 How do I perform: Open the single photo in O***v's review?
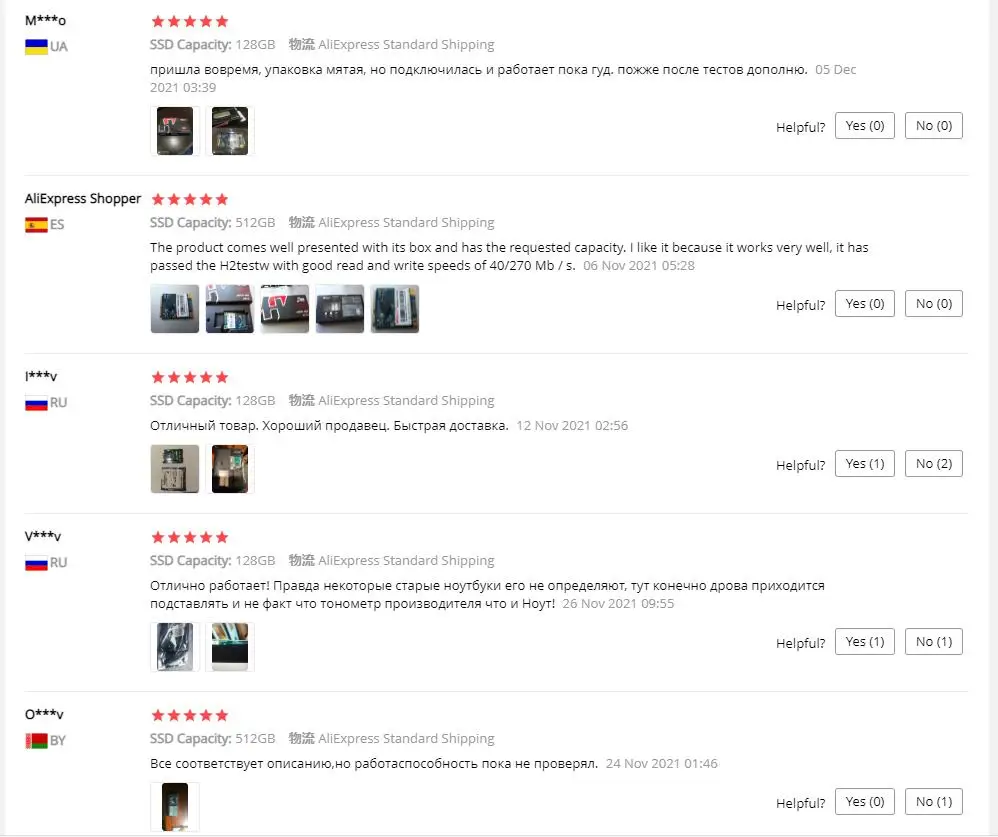tap(175, 807)
